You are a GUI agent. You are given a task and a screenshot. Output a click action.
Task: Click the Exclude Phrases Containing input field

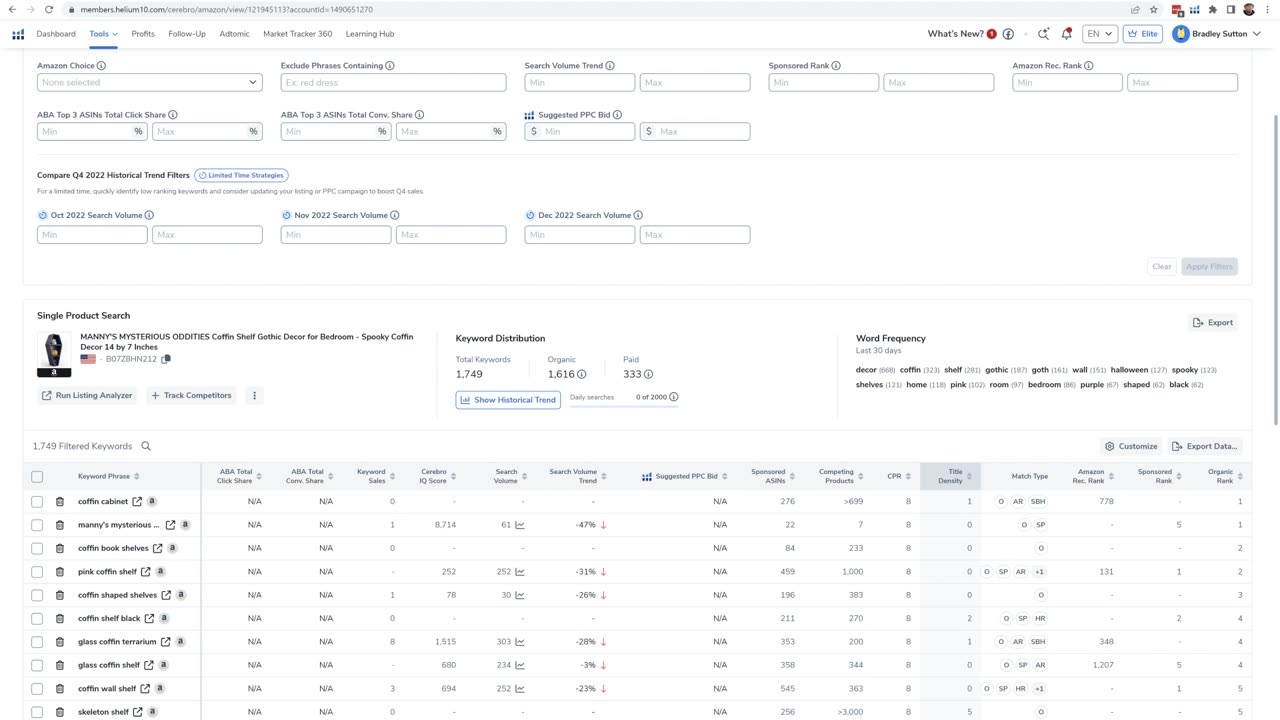click(x=393, y=82)
